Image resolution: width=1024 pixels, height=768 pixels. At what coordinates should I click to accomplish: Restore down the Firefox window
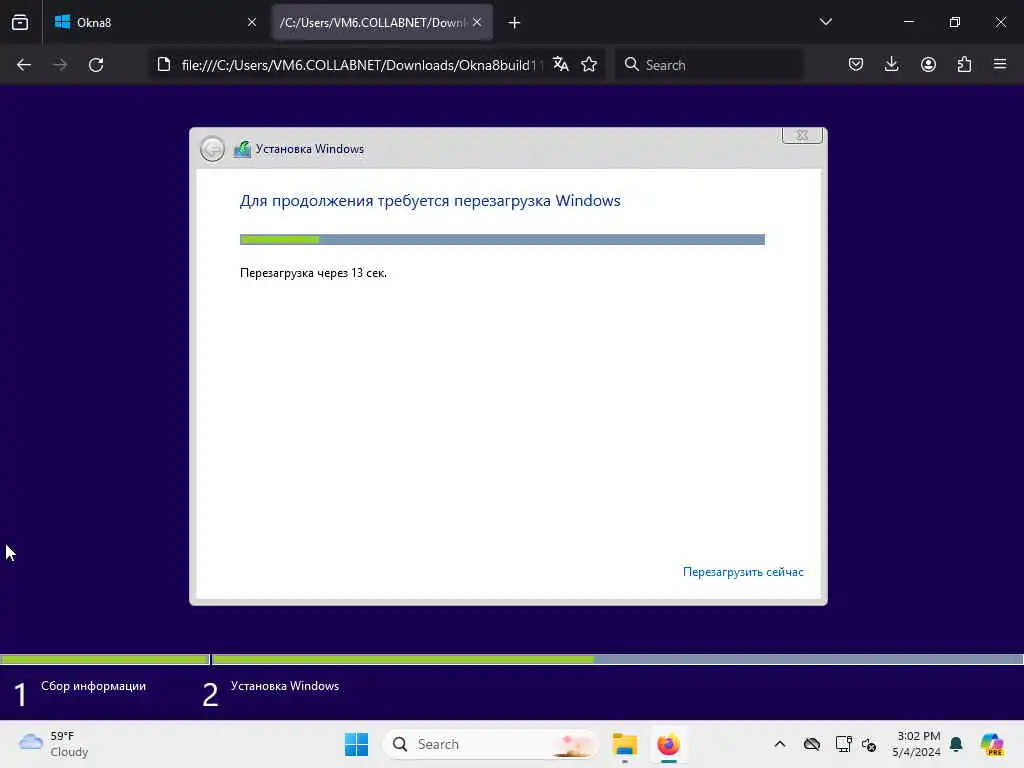(955, 22)
